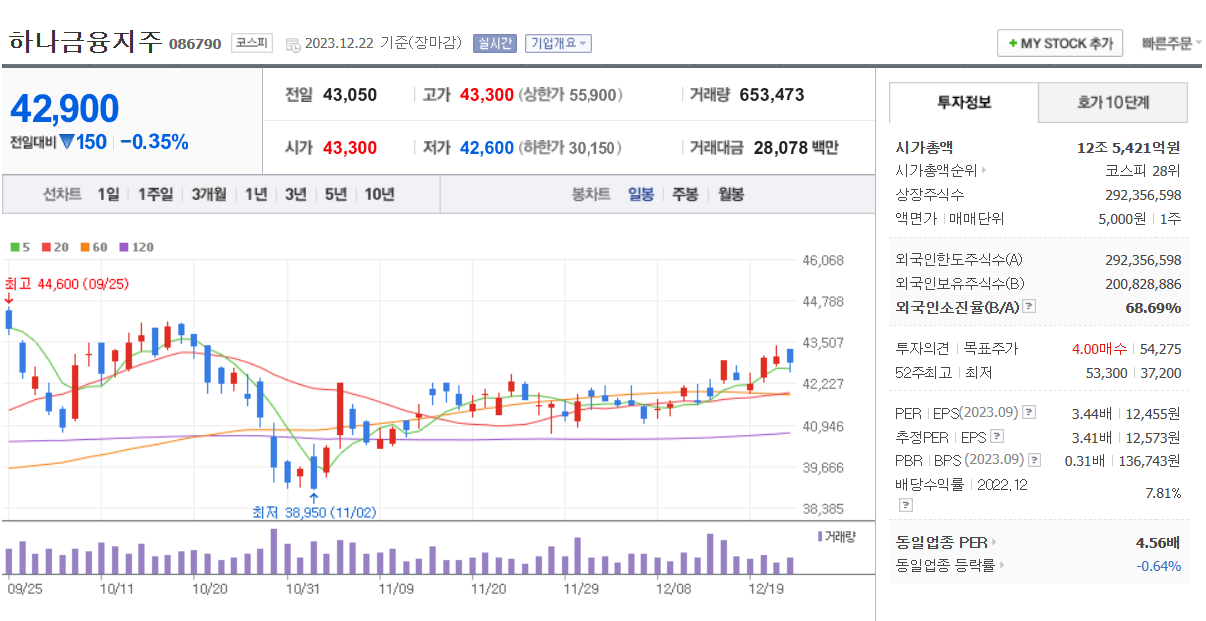Select the 5년 line chart period

[x=335, y=195]
